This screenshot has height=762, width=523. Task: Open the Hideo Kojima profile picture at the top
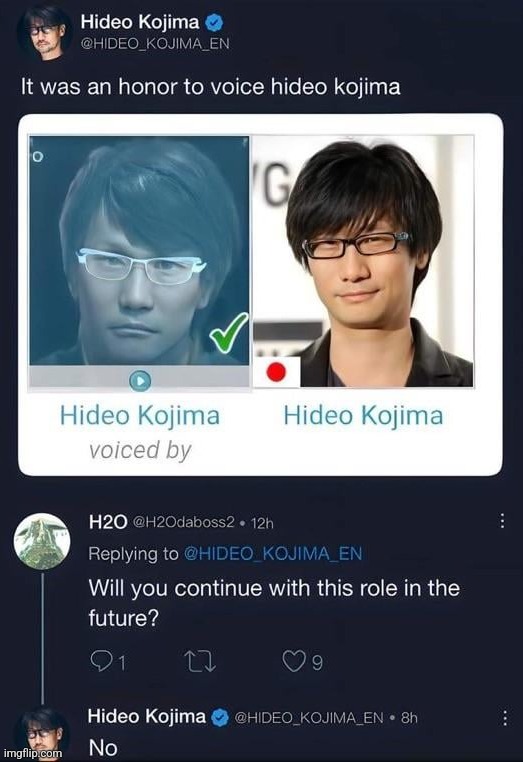pyautogui.click(x=45, y=33)
